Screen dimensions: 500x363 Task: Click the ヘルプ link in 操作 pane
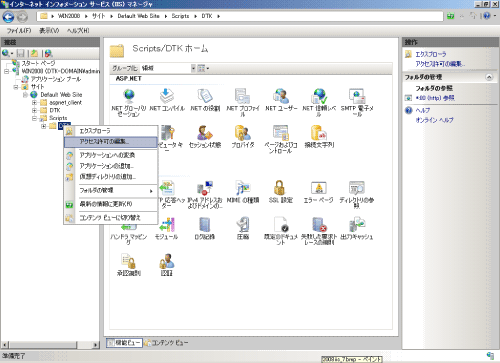(423, 110)
